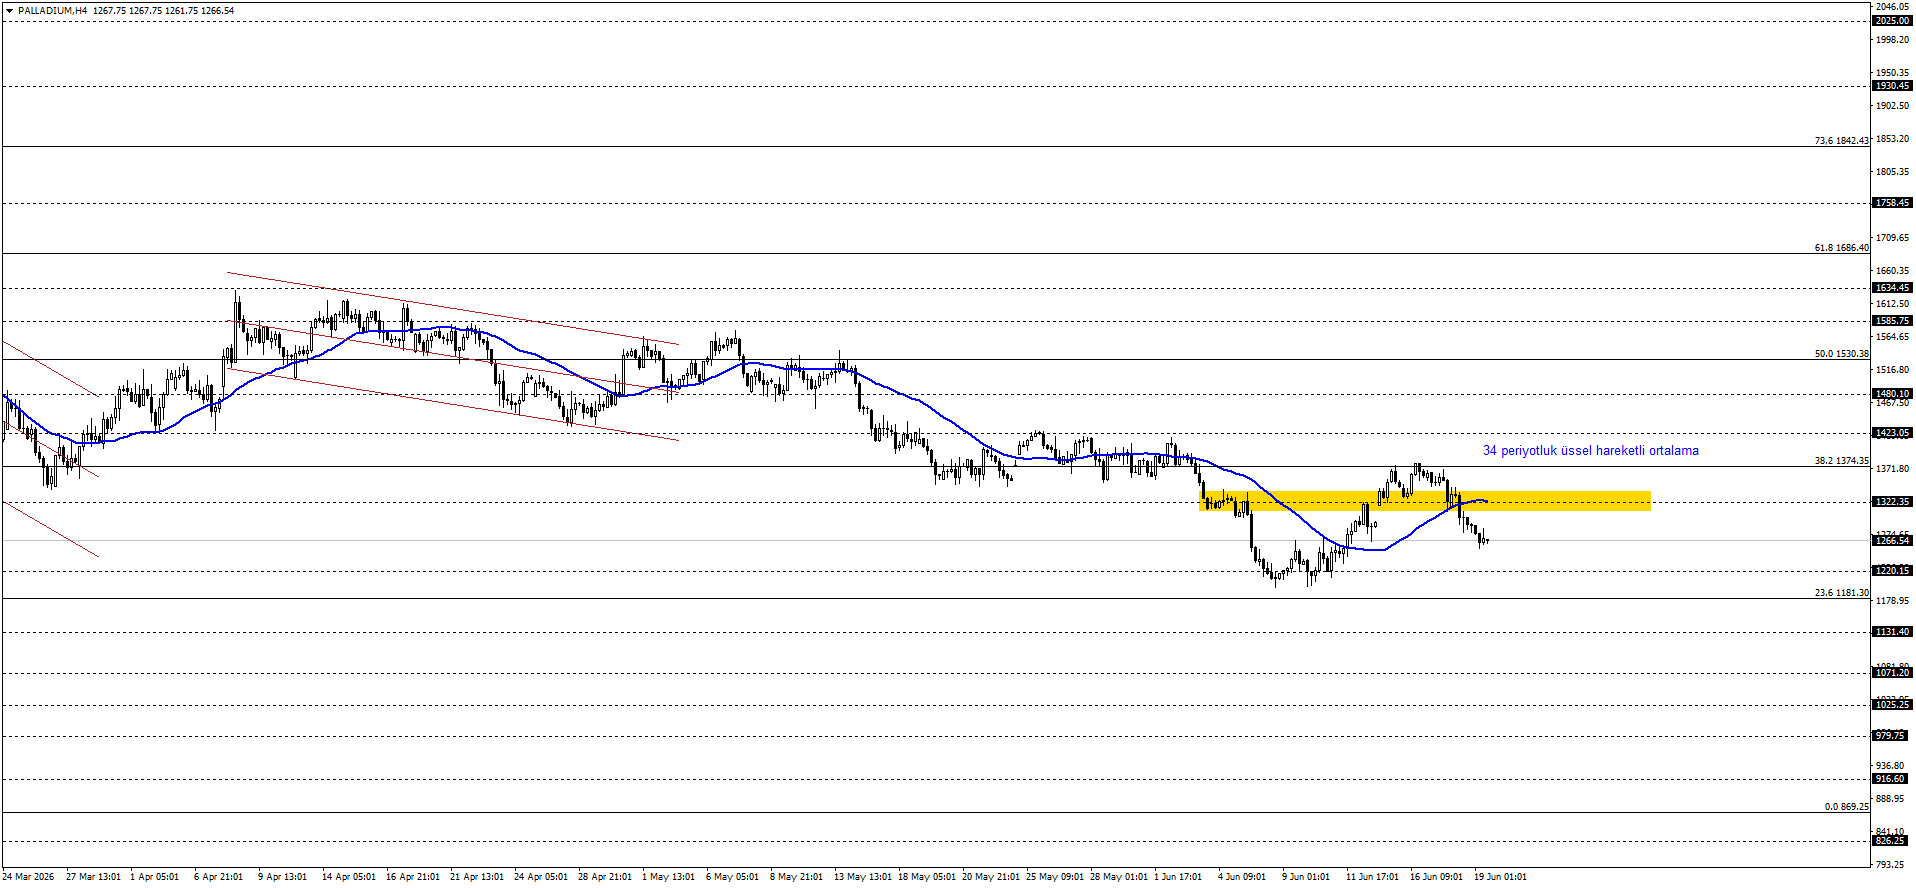Click the 1998.20 price axis value
Screen dimensions: 1916x888
[x=1892, y=40]
